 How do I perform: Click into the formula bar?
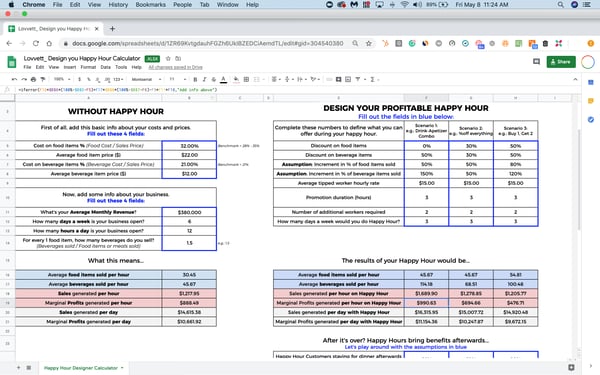[298, 90]
